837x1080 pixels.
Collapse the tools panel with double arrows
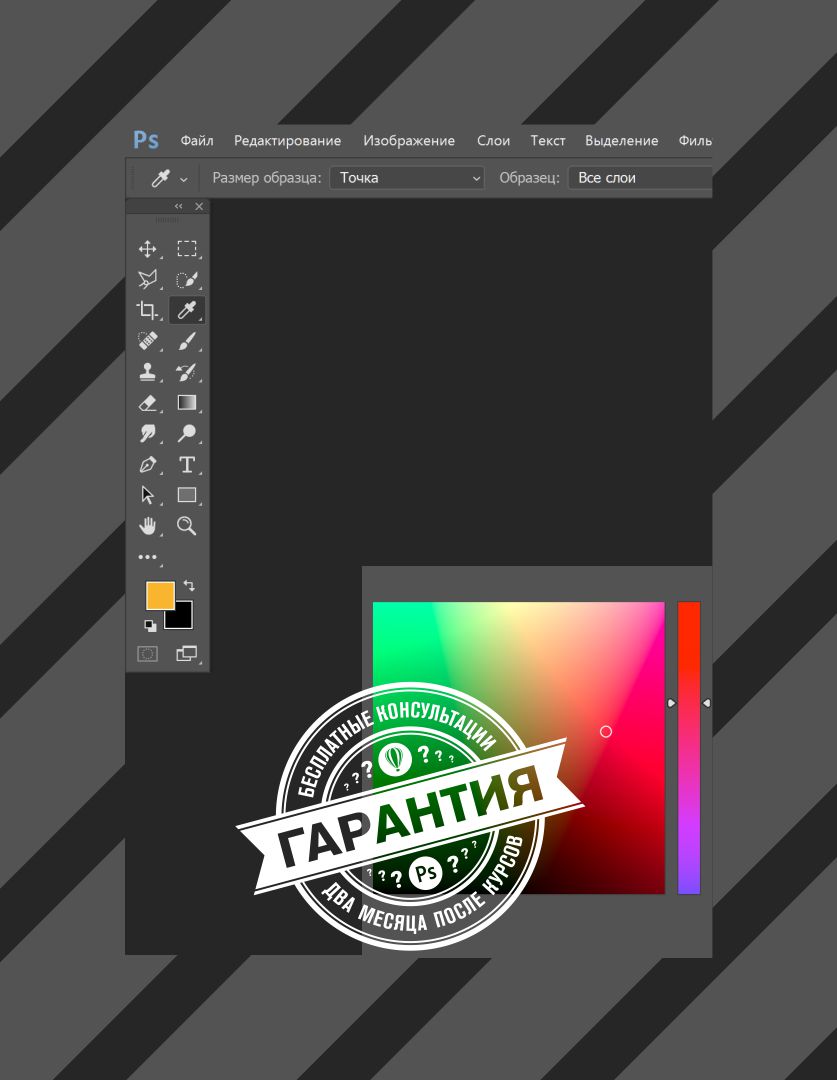click(x=179, y=207)
